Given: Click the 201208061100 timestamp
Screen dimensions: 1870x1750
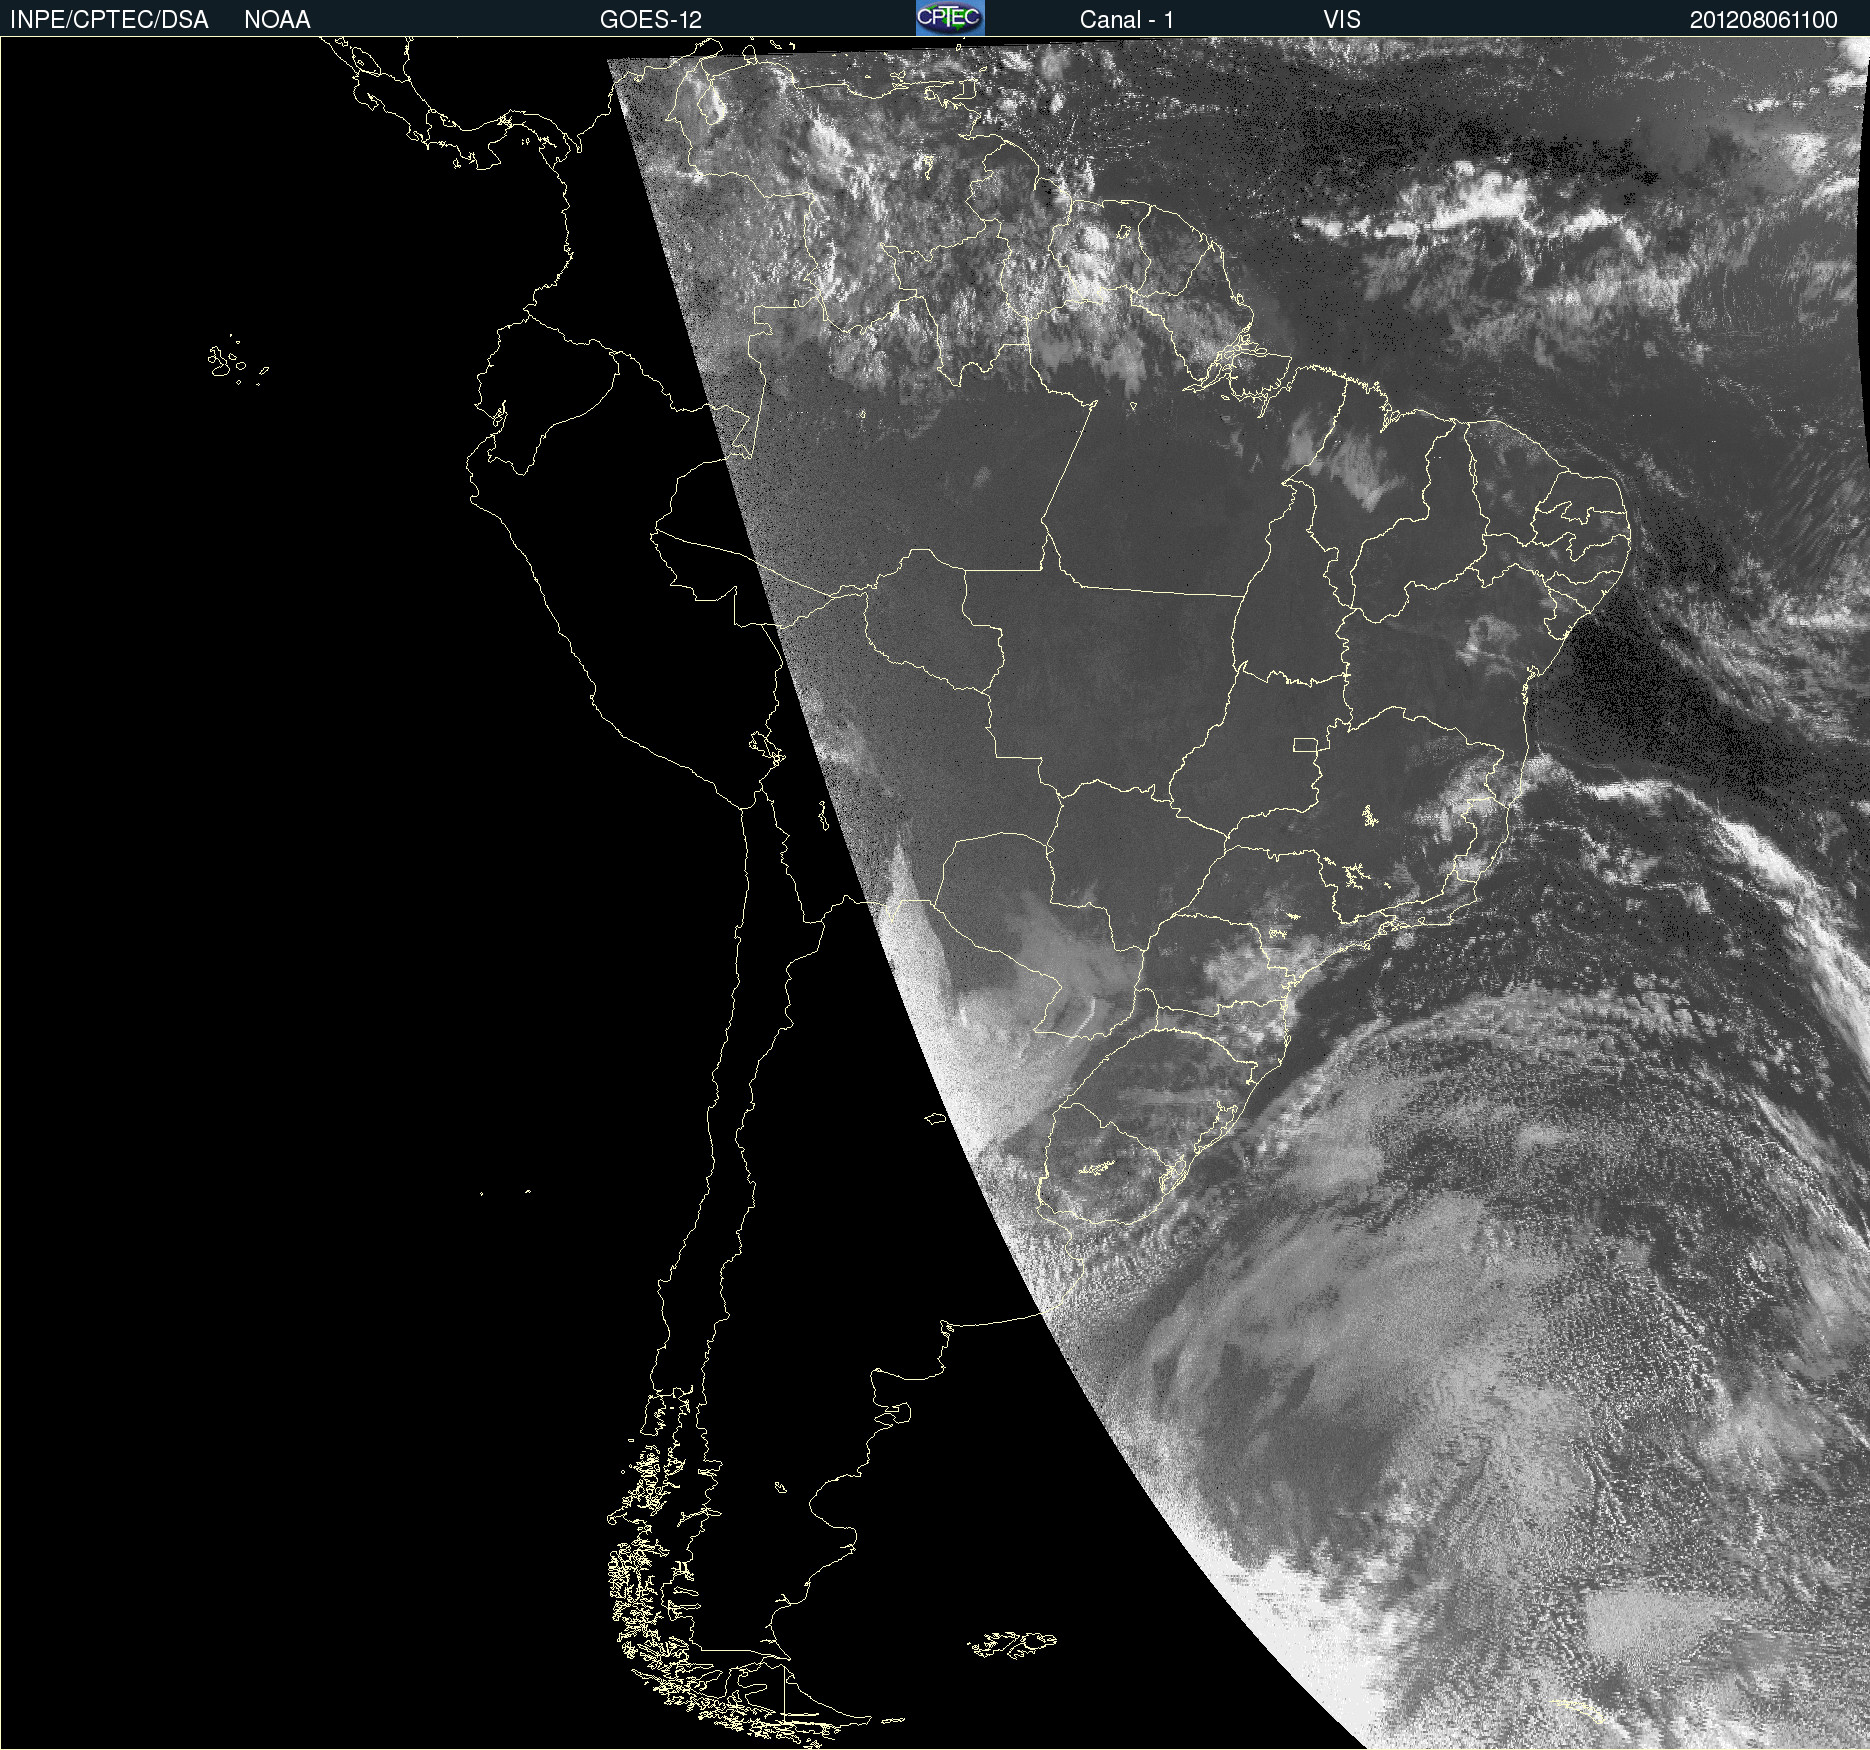Looking at the screenshot, I should [x=1764, y=20].
